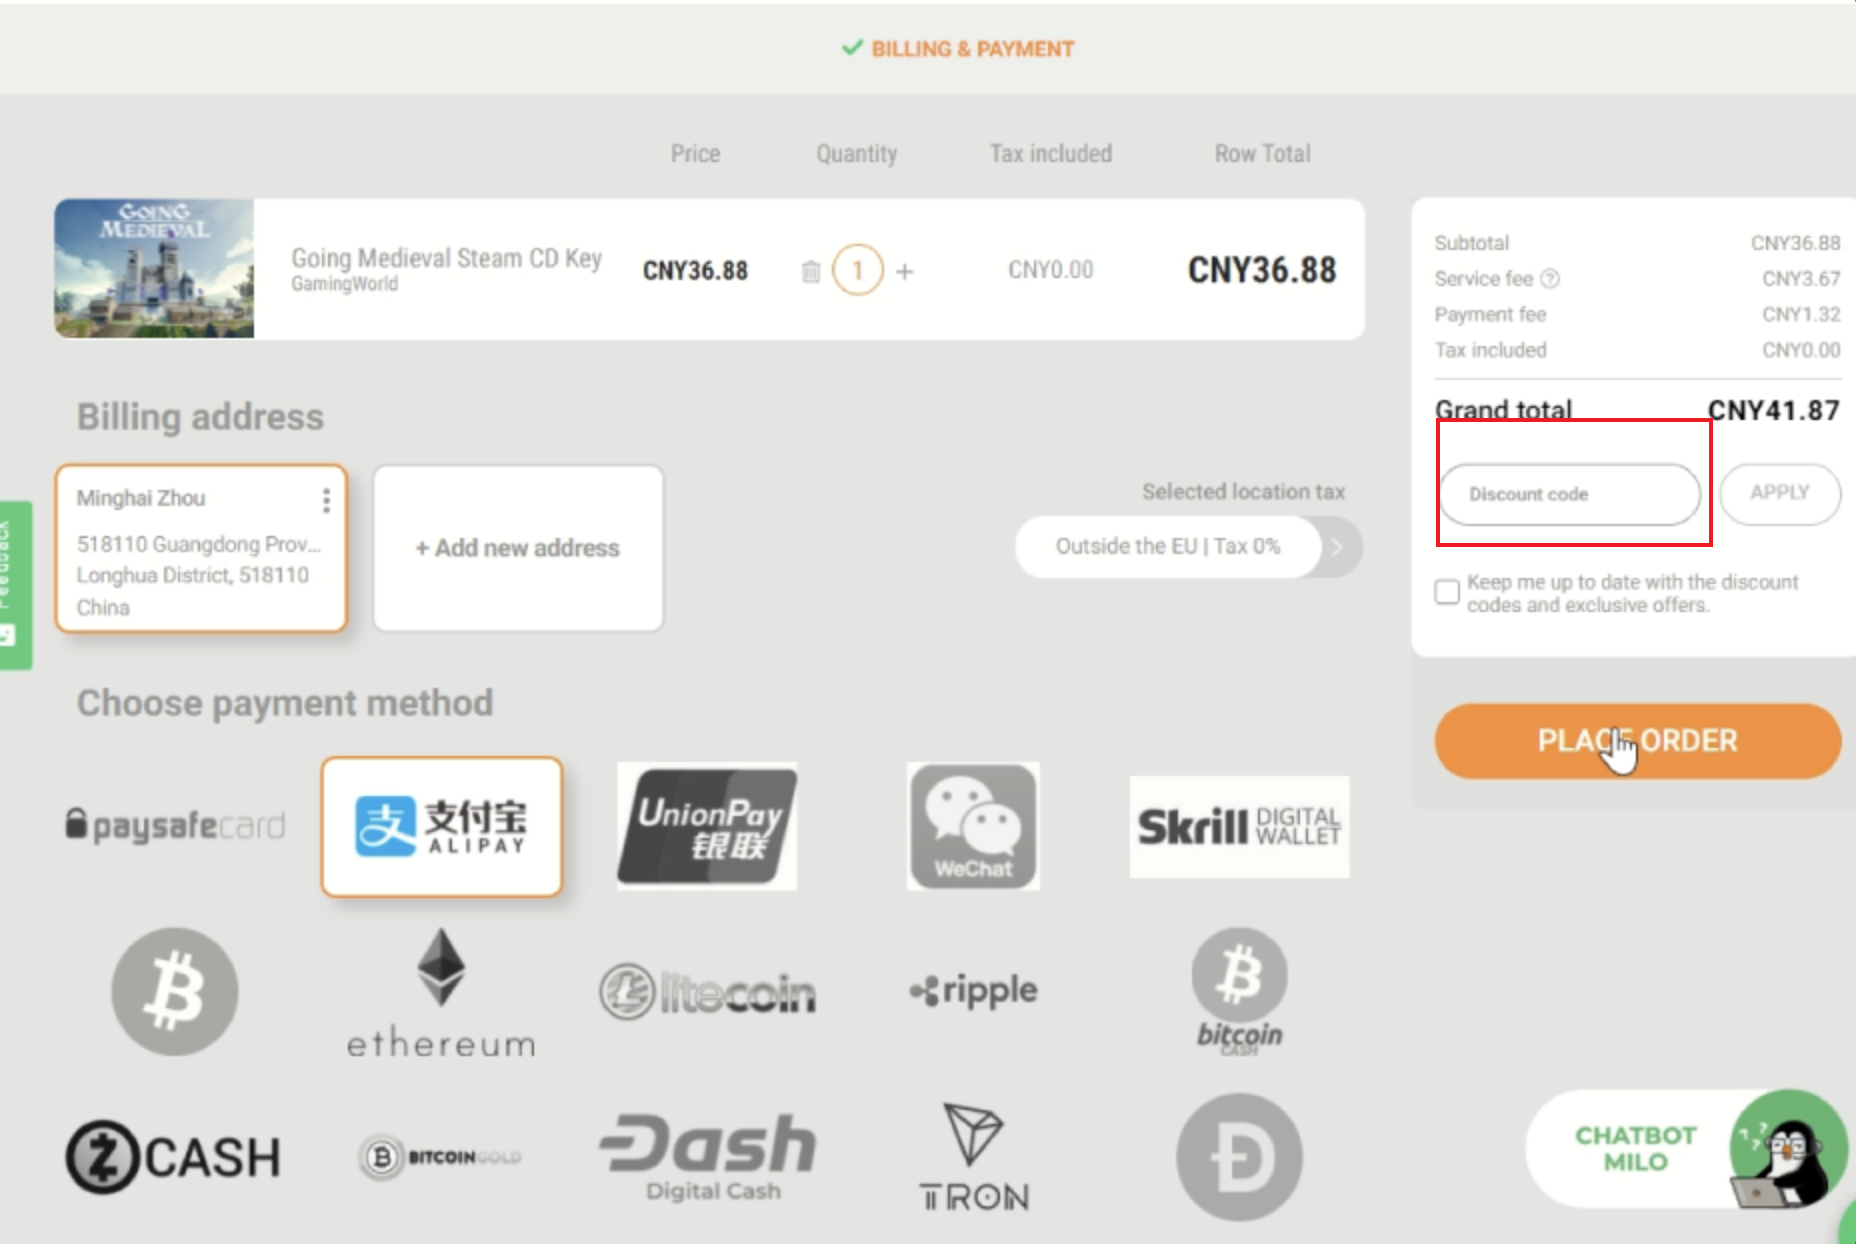Select WeChat payment icon
Viewport: 1856px width, 1244px height.
[973, 826]
